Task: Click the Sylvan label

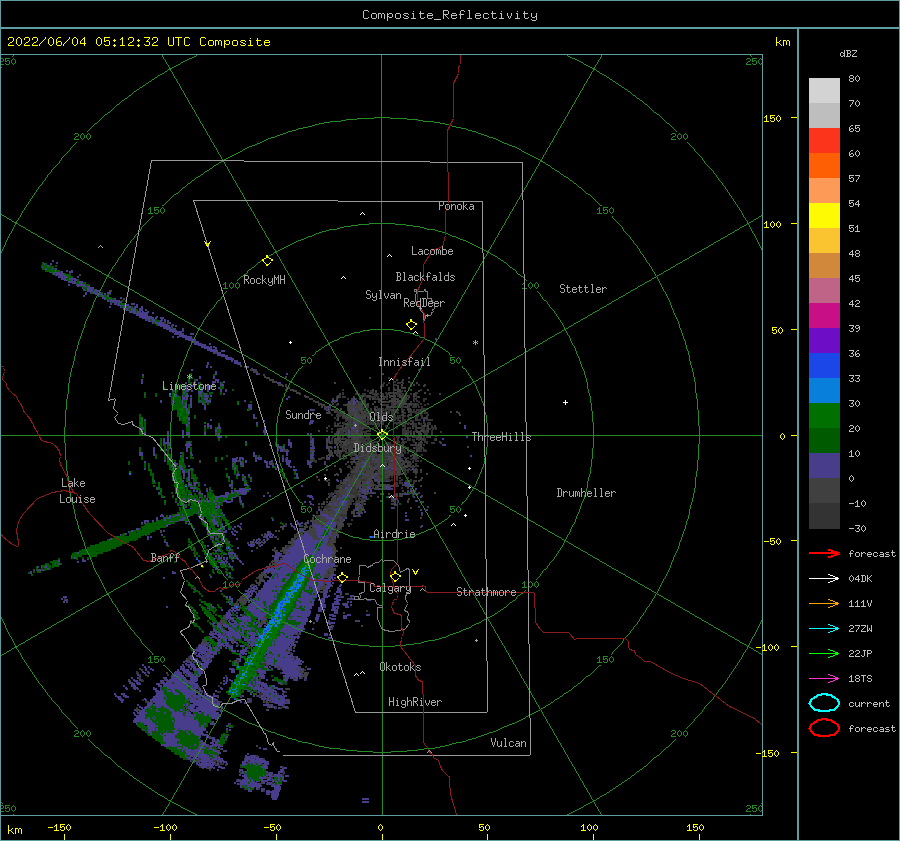Action: [x=383, y=295]
